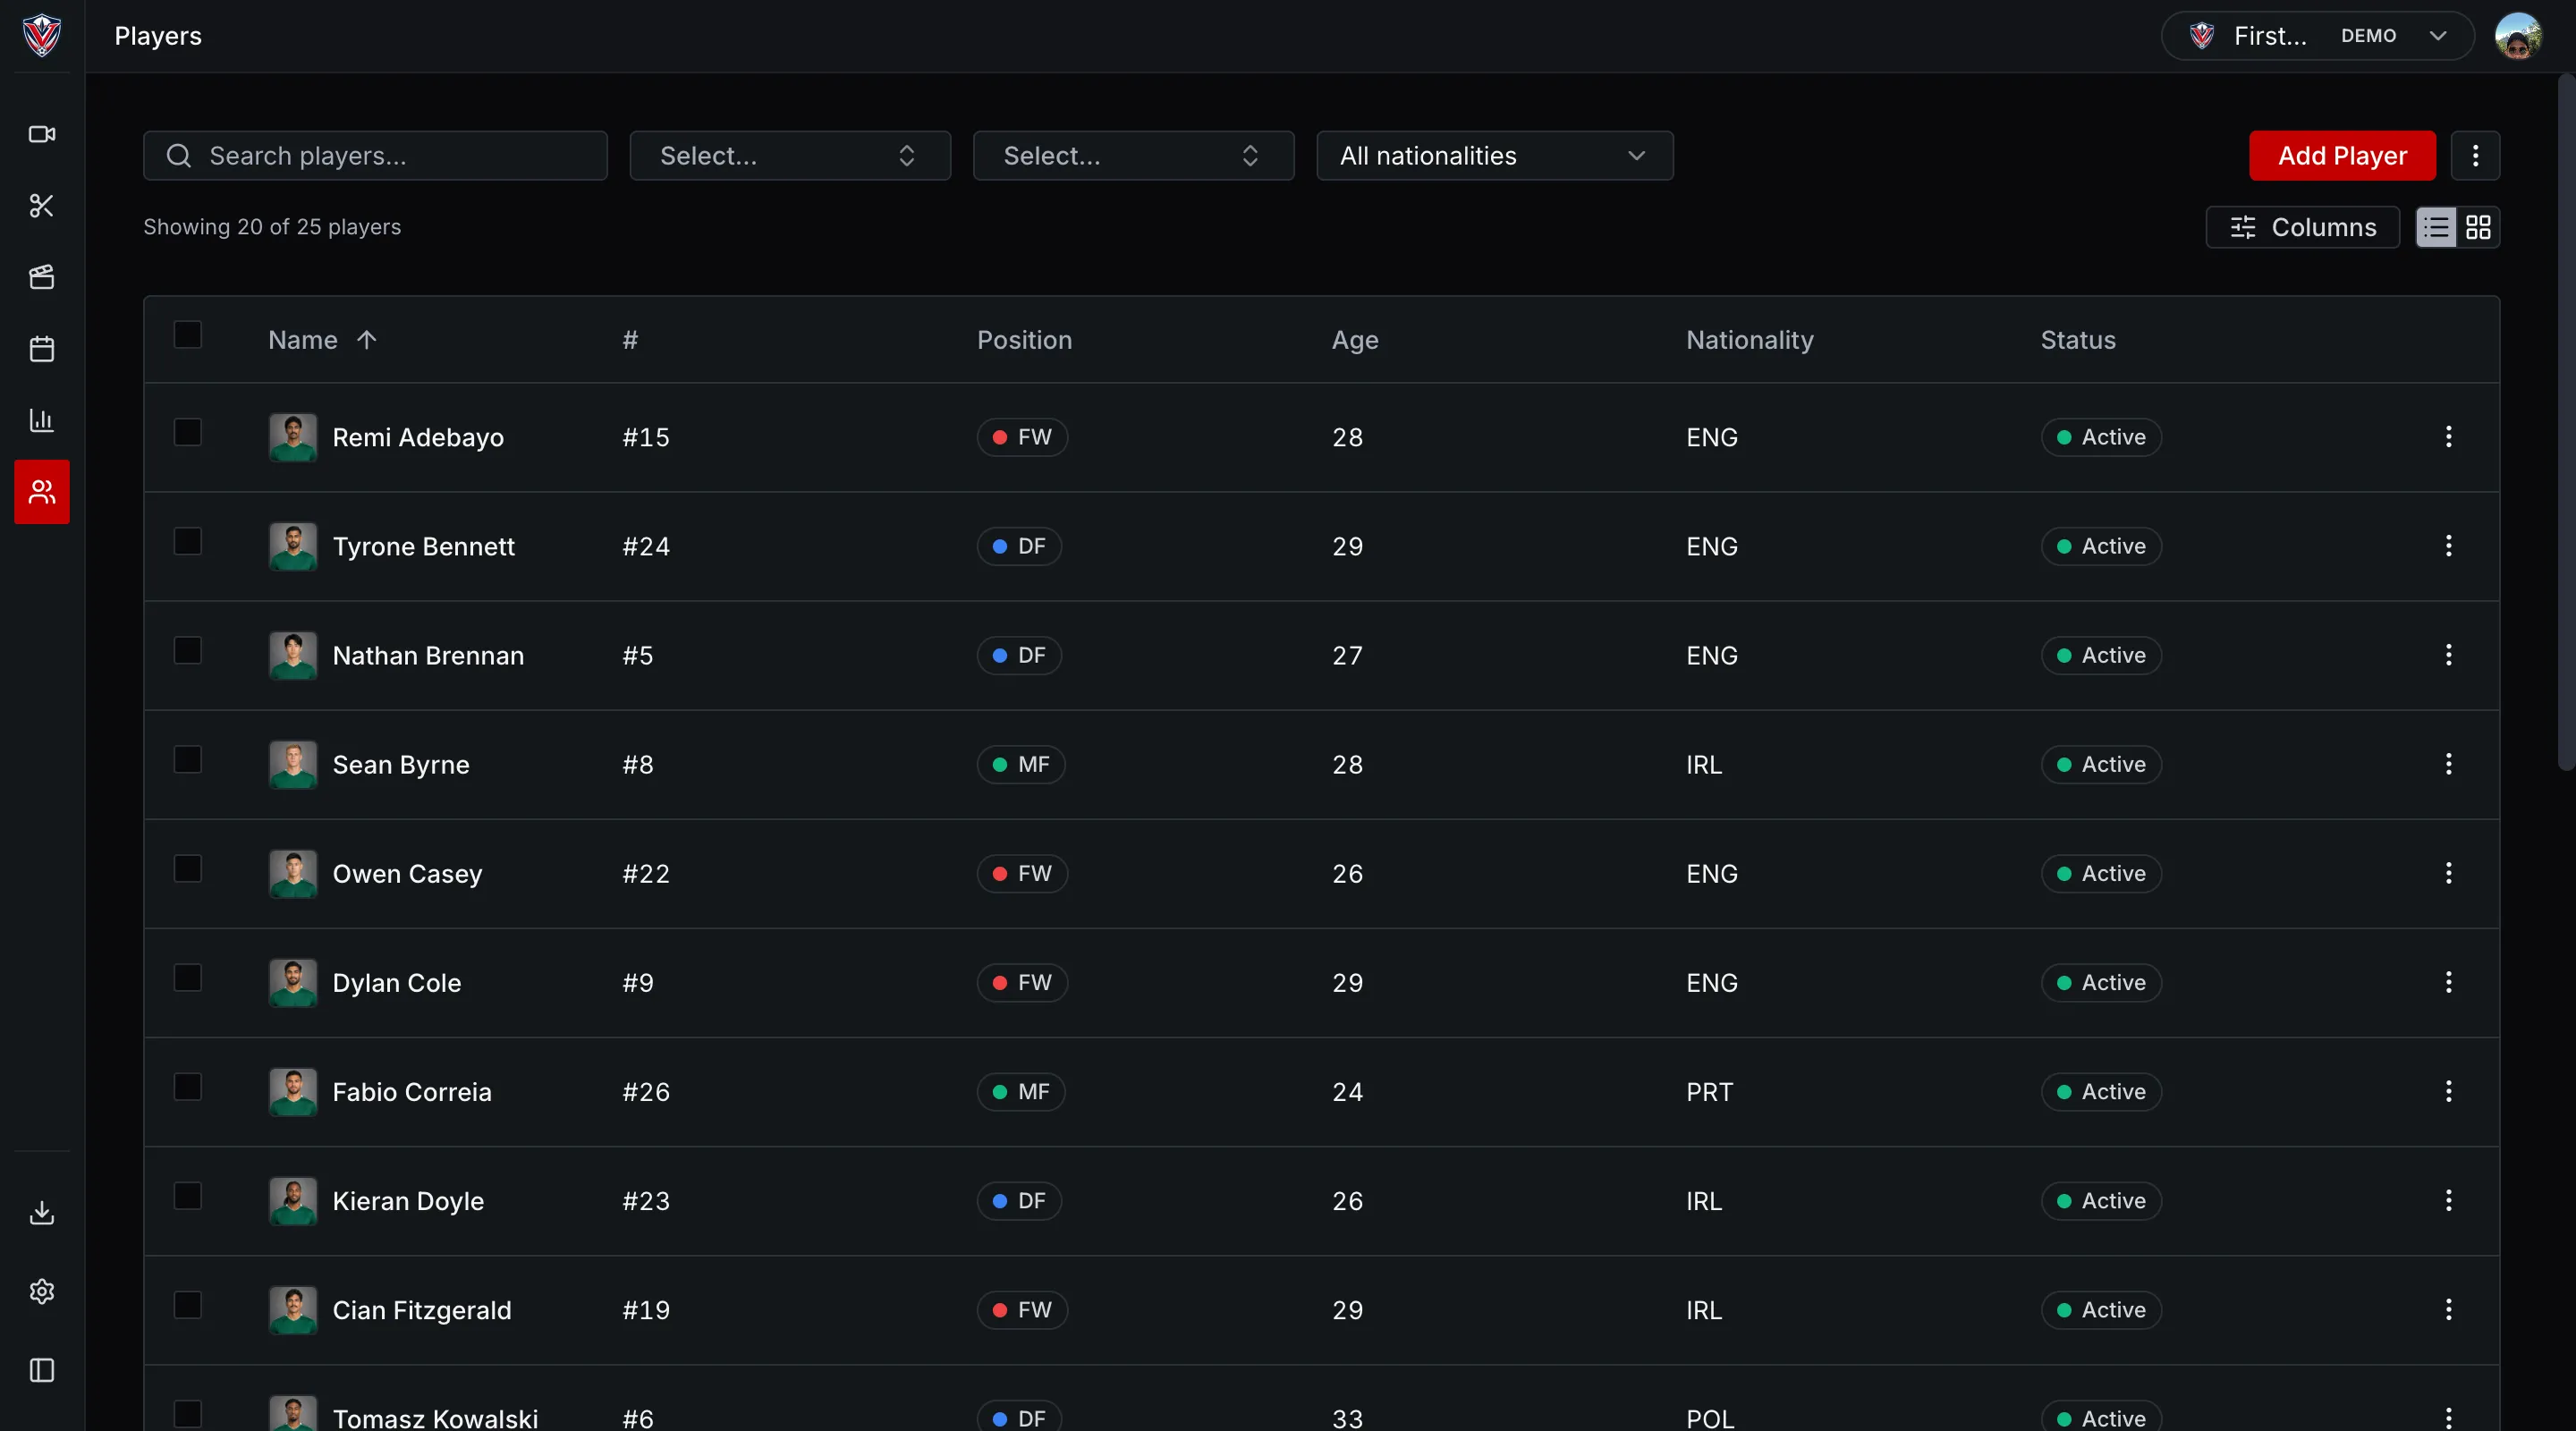Open the calendar sidebar icon
Screen dimensions: 2576x1431
[x=42, y=349]
